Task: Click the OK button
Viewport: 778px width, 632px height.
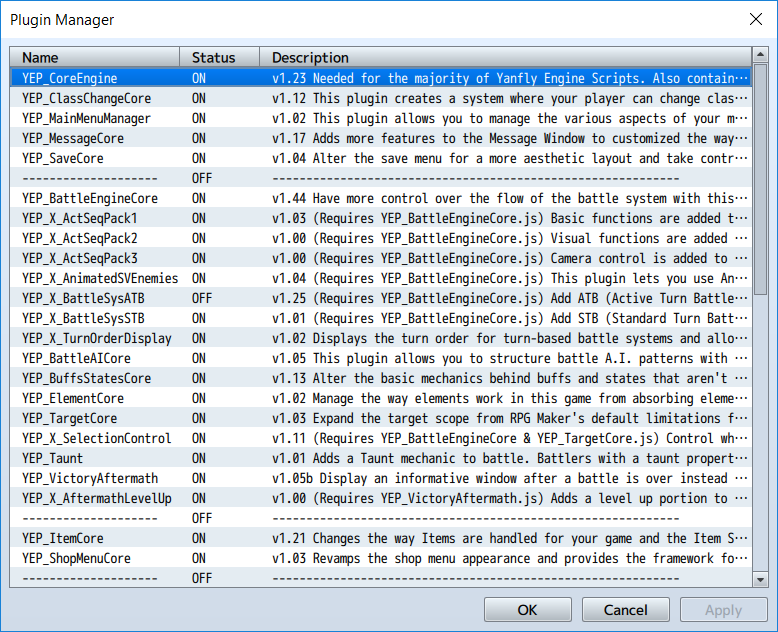Action: (527, 610)
